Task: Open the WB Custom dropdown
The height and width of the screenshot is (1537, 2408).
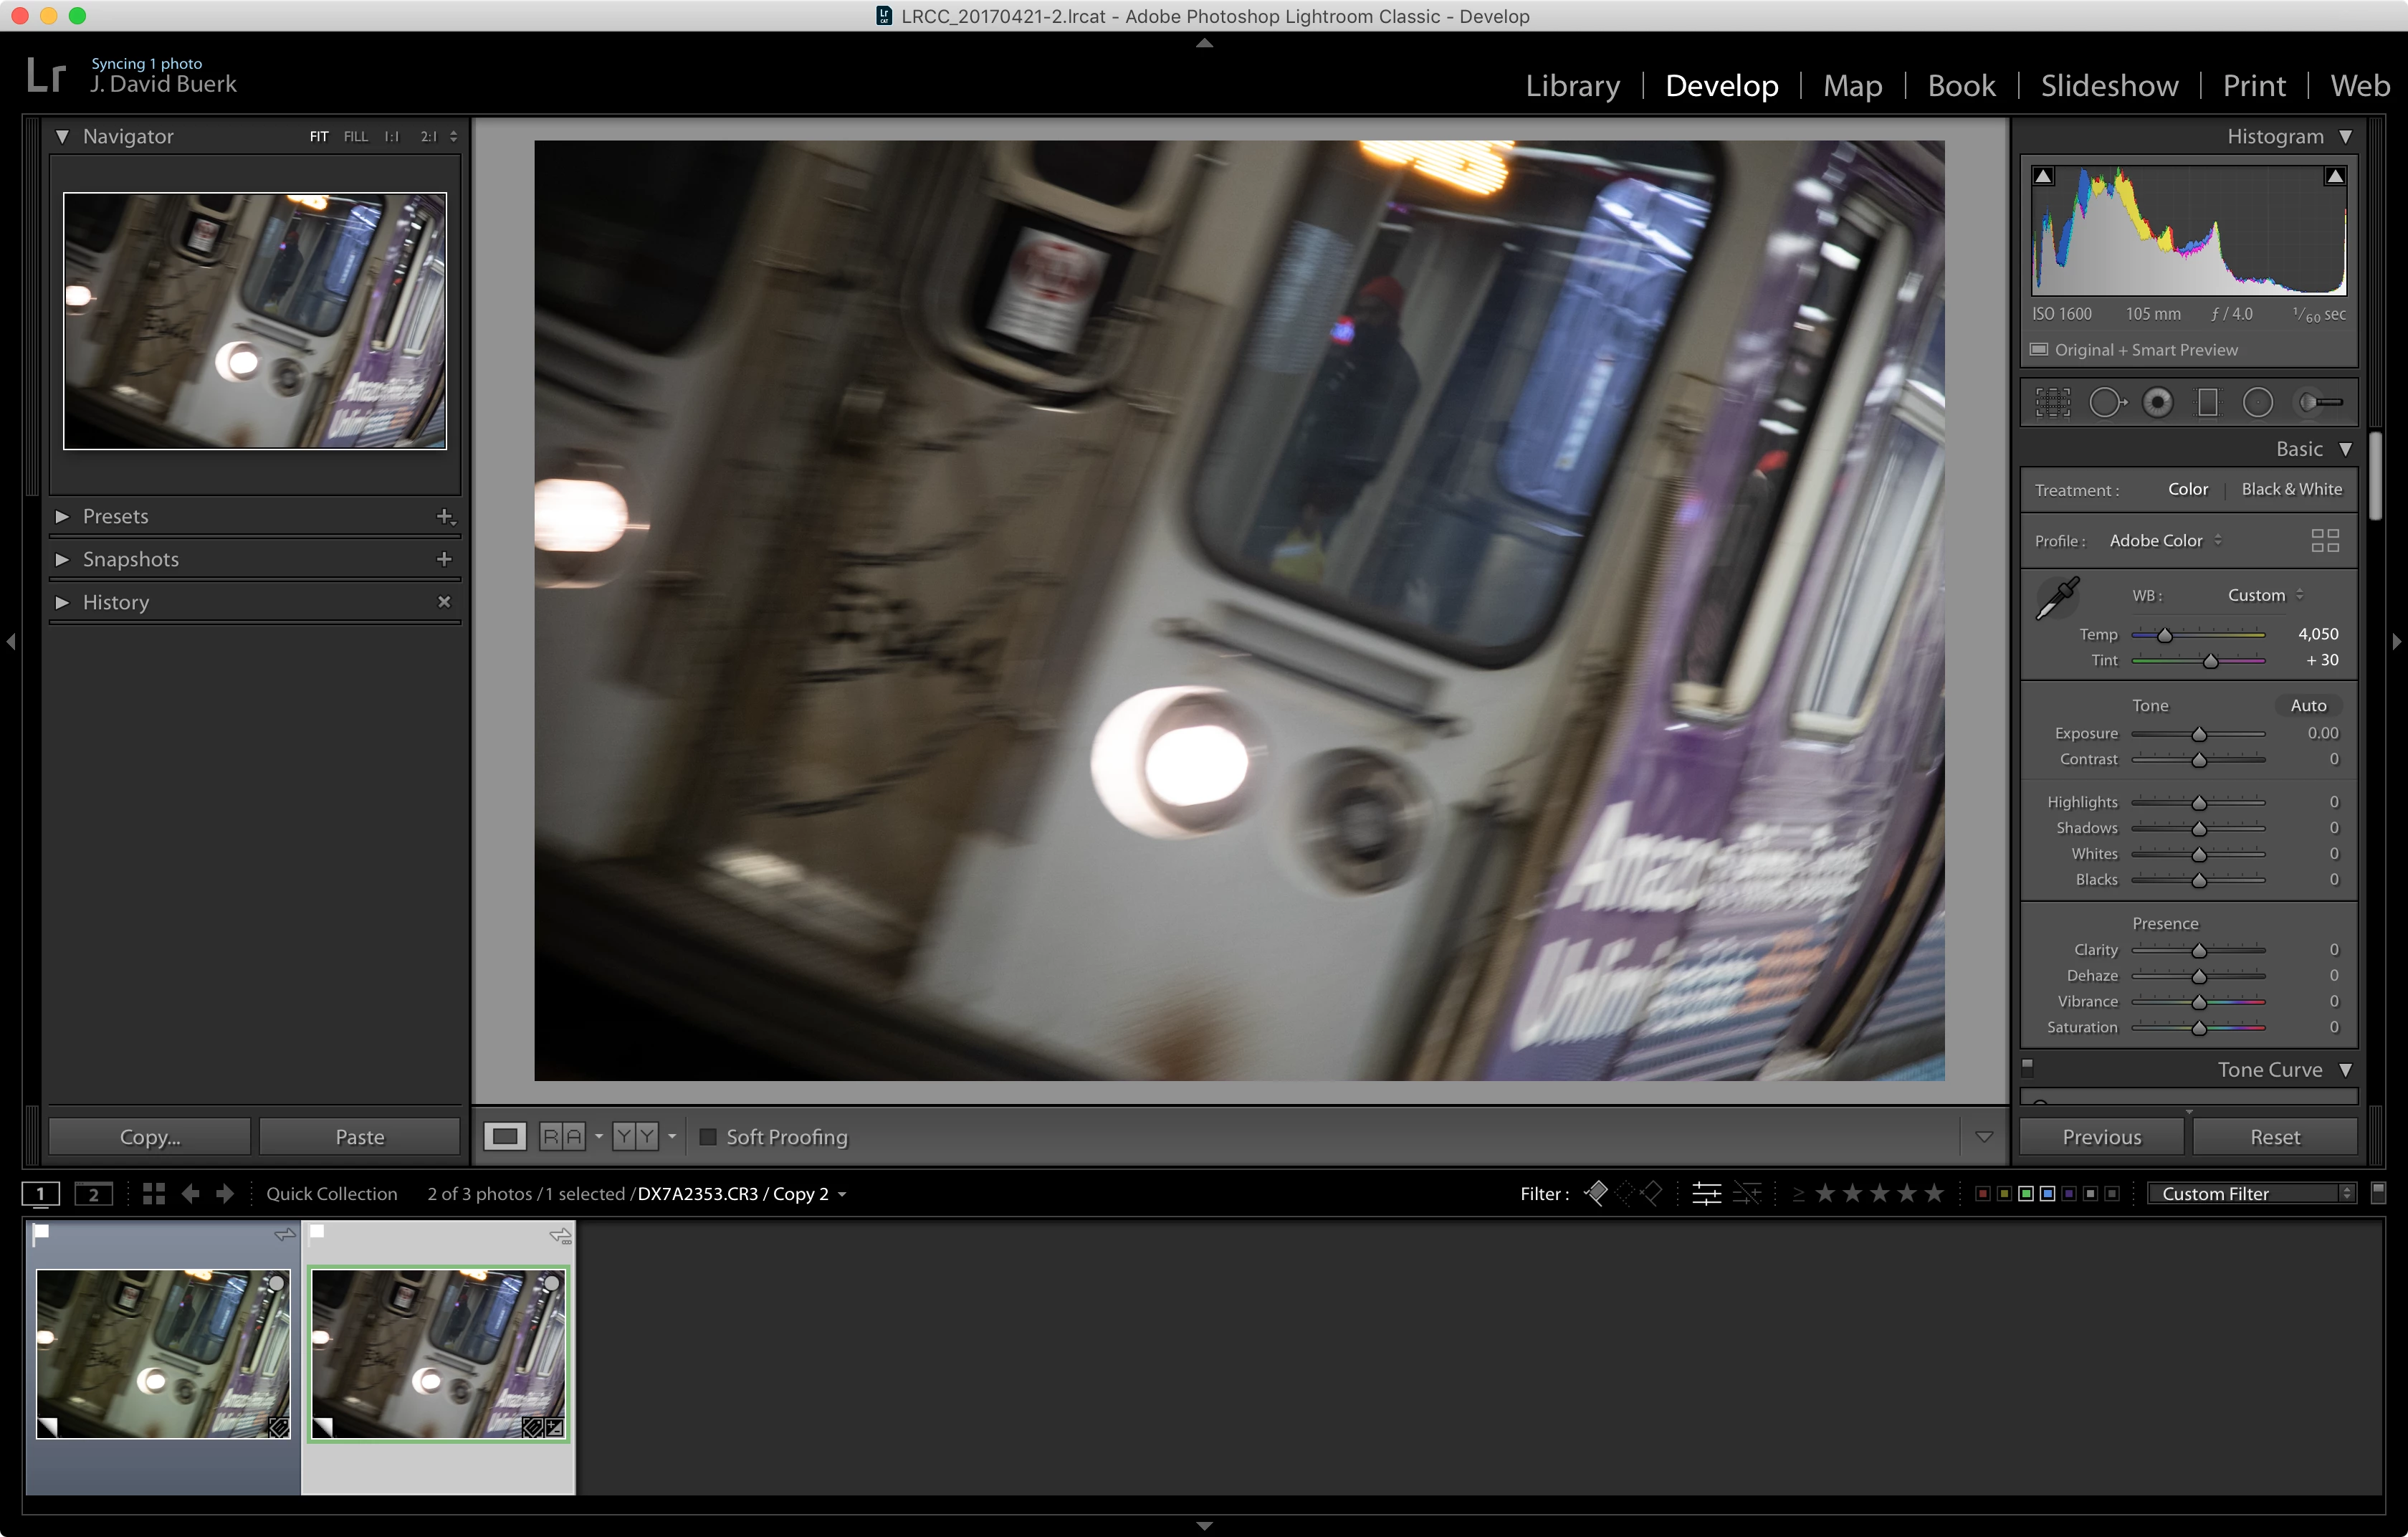Action: coord(2265,596)
